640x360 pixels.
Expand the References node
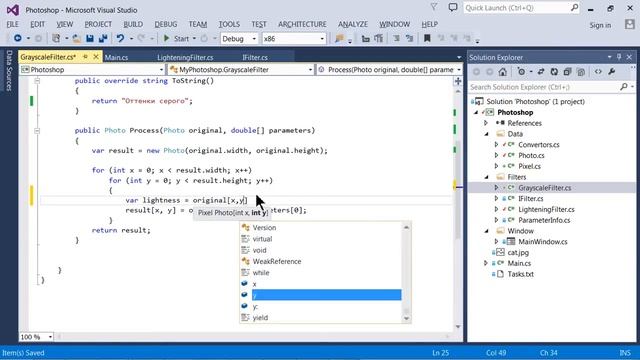point(486,123)
